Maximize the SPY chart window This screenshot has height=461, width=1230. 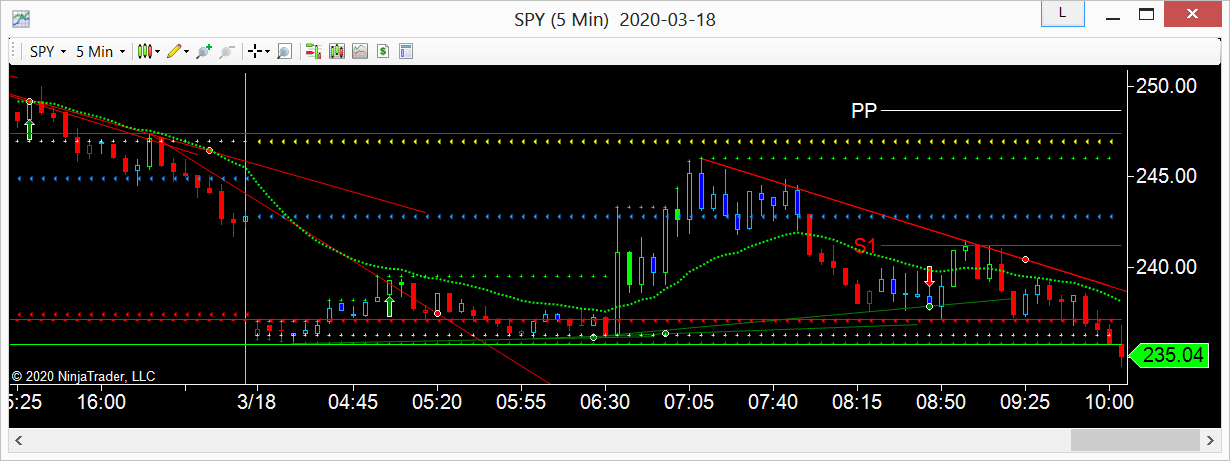[1146, 14]
